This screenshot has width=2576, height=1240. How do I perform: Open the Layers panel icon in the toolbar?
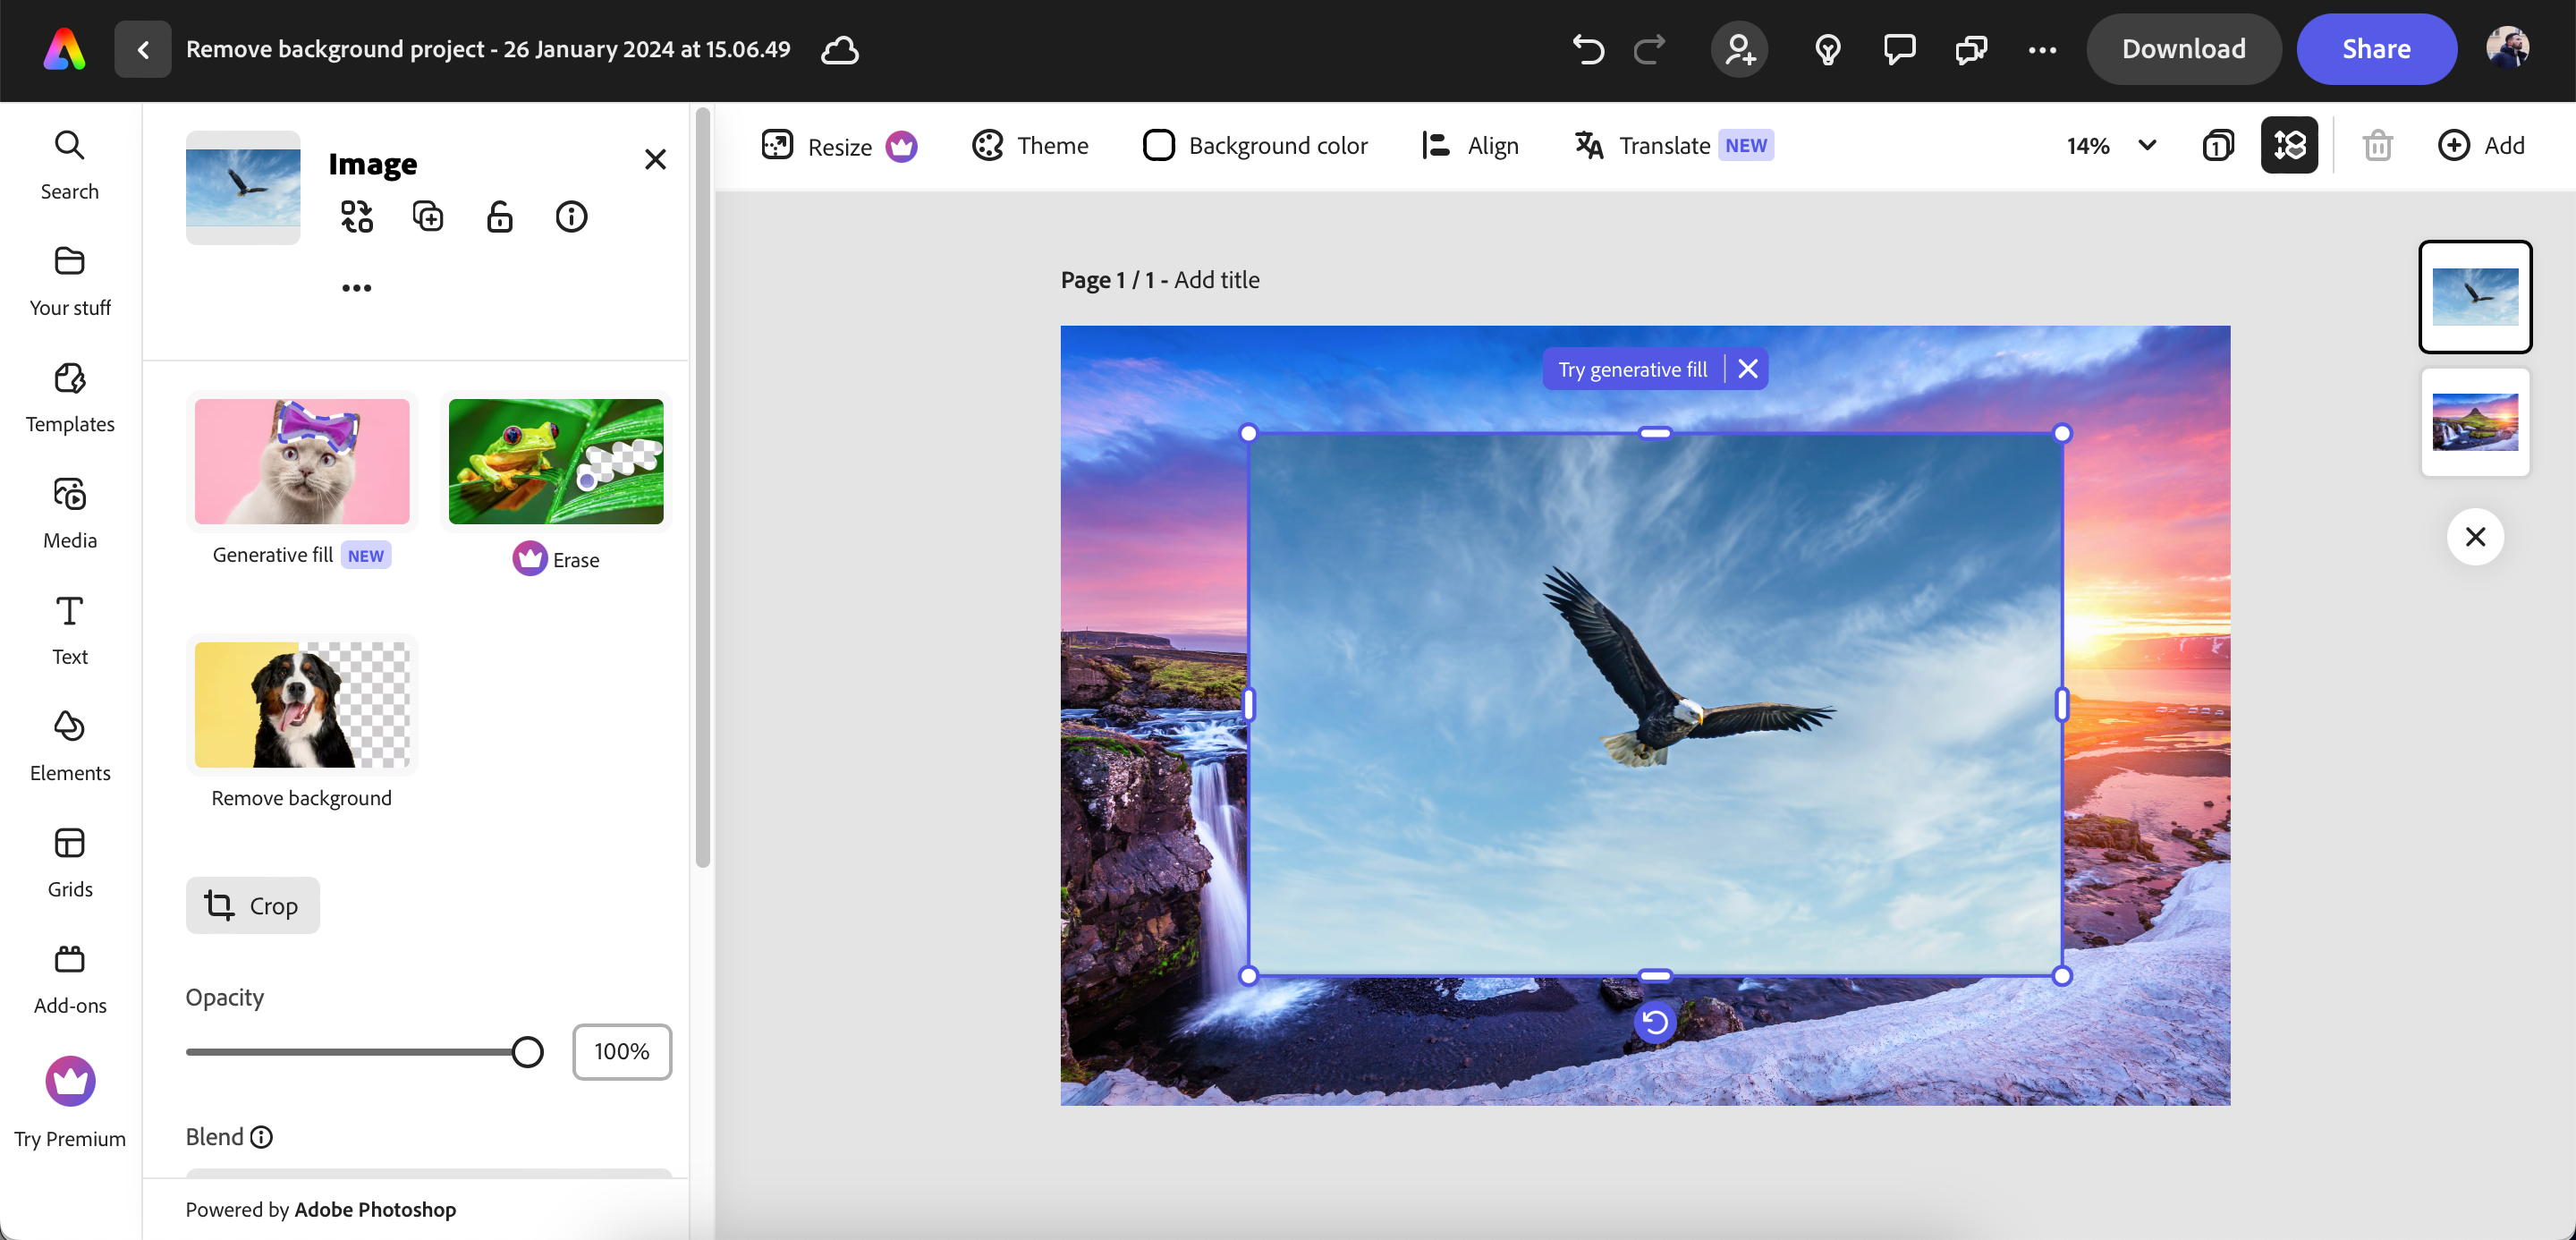2289,145
